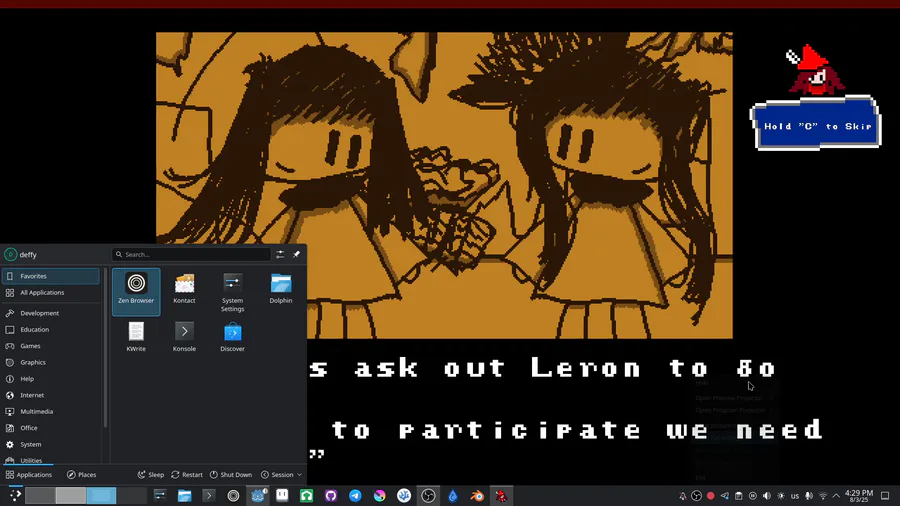Open Konsole from the taskbar
900x506 pixels.
click(x=209, y=496)
